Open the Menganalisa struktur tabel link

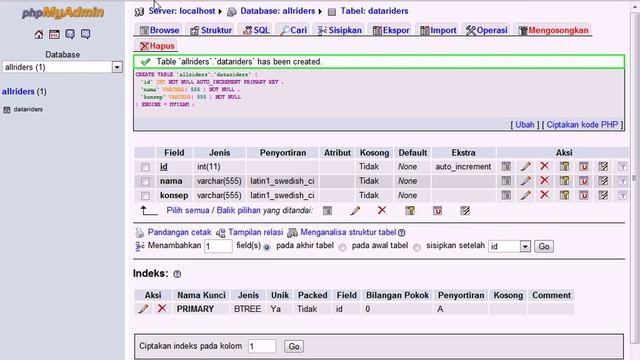pyautogui.click(x=348, y=232)
